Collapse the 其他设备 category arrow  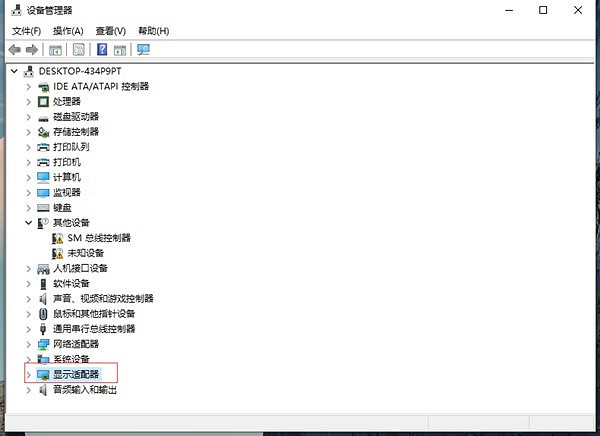(28, 222)
